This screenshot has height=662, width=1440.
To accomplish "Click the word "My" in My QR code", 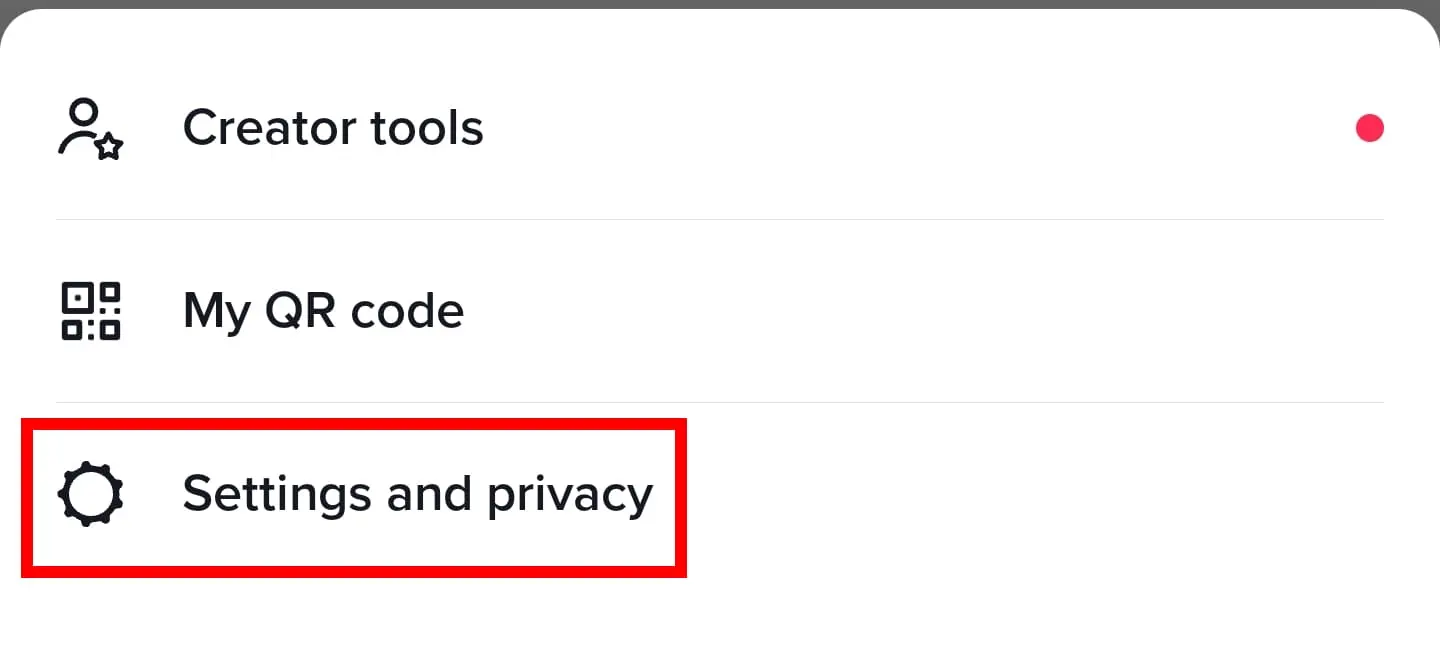I will [x=217, y=311].
